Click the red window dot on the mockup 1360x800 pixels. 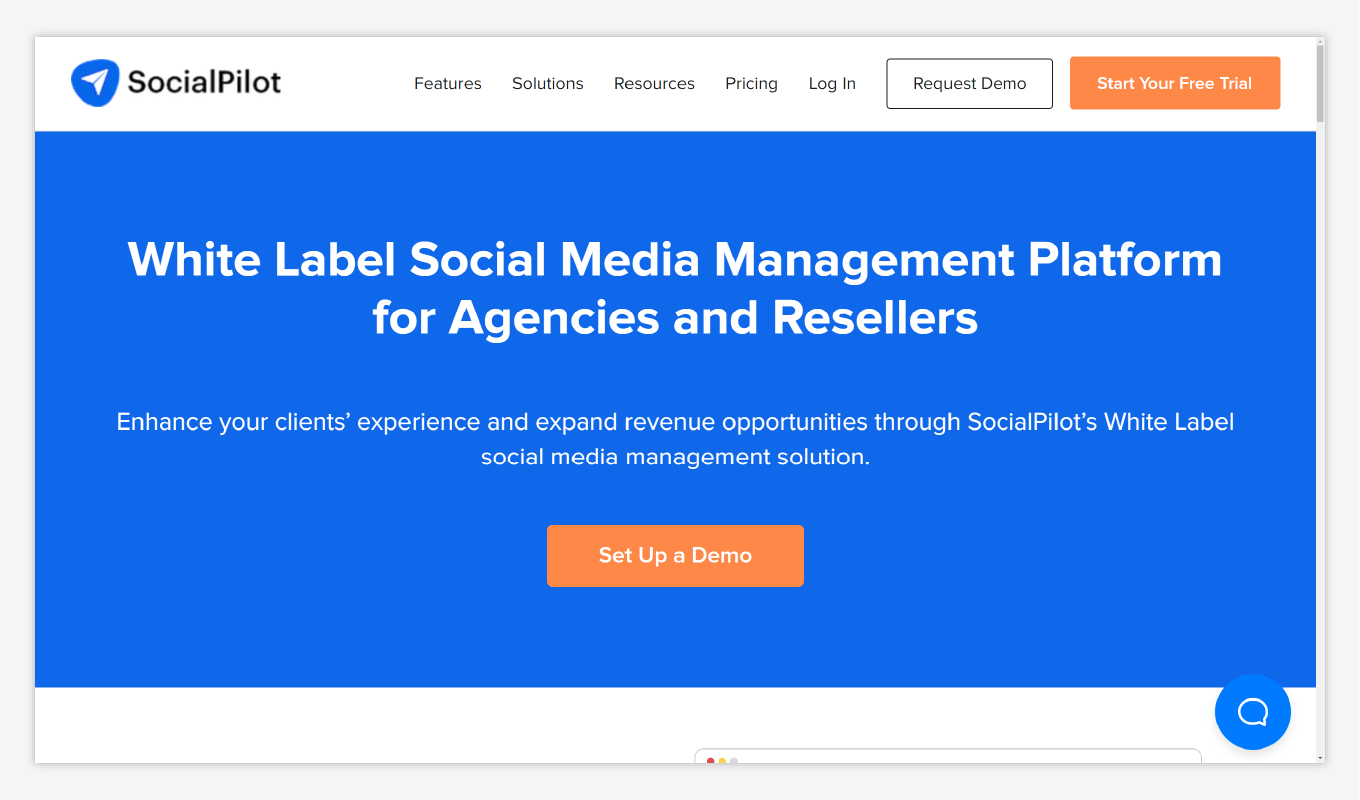coord(711,761)
